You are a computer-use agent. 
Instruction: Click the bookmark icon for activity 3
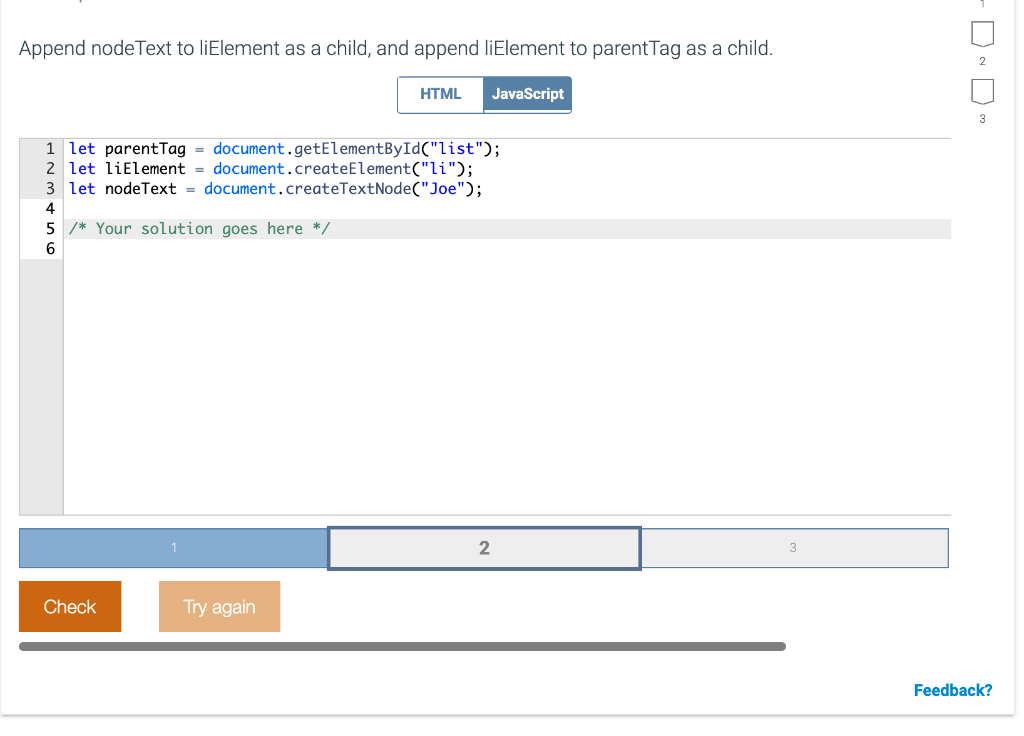(982, 94)
